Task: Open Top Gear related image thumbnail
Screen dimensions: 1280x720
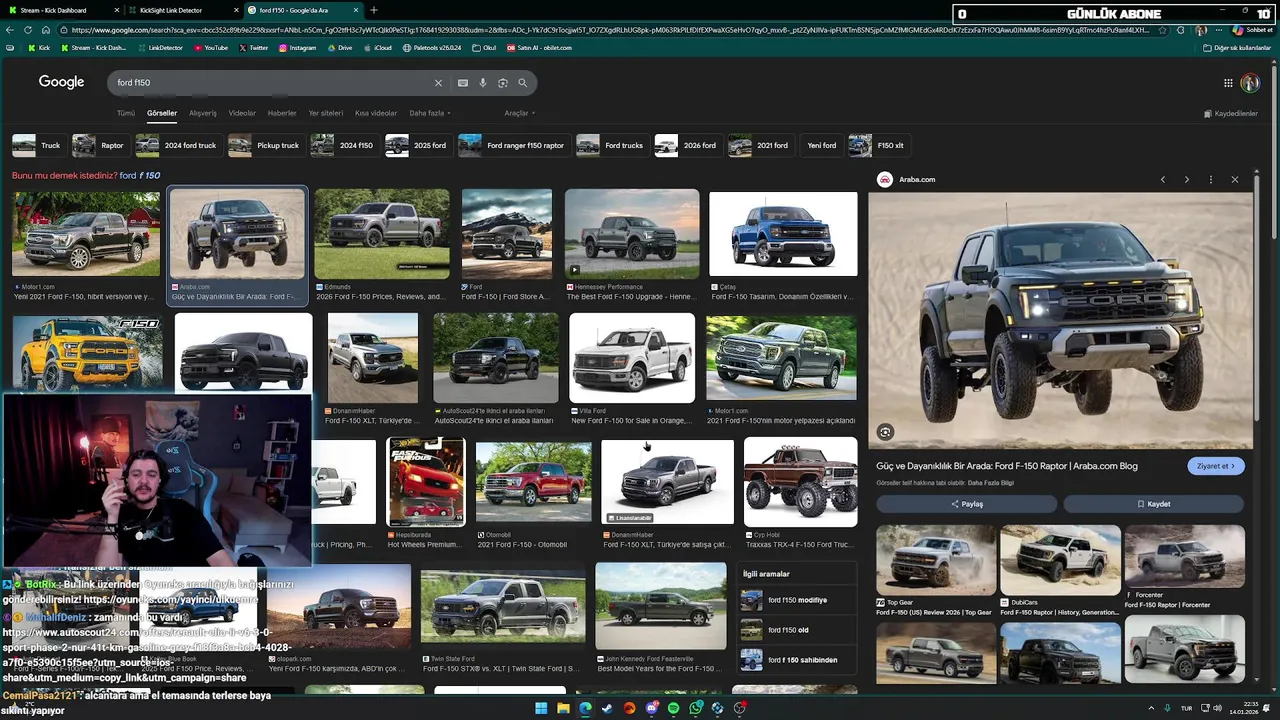Action: click(936, 560)
